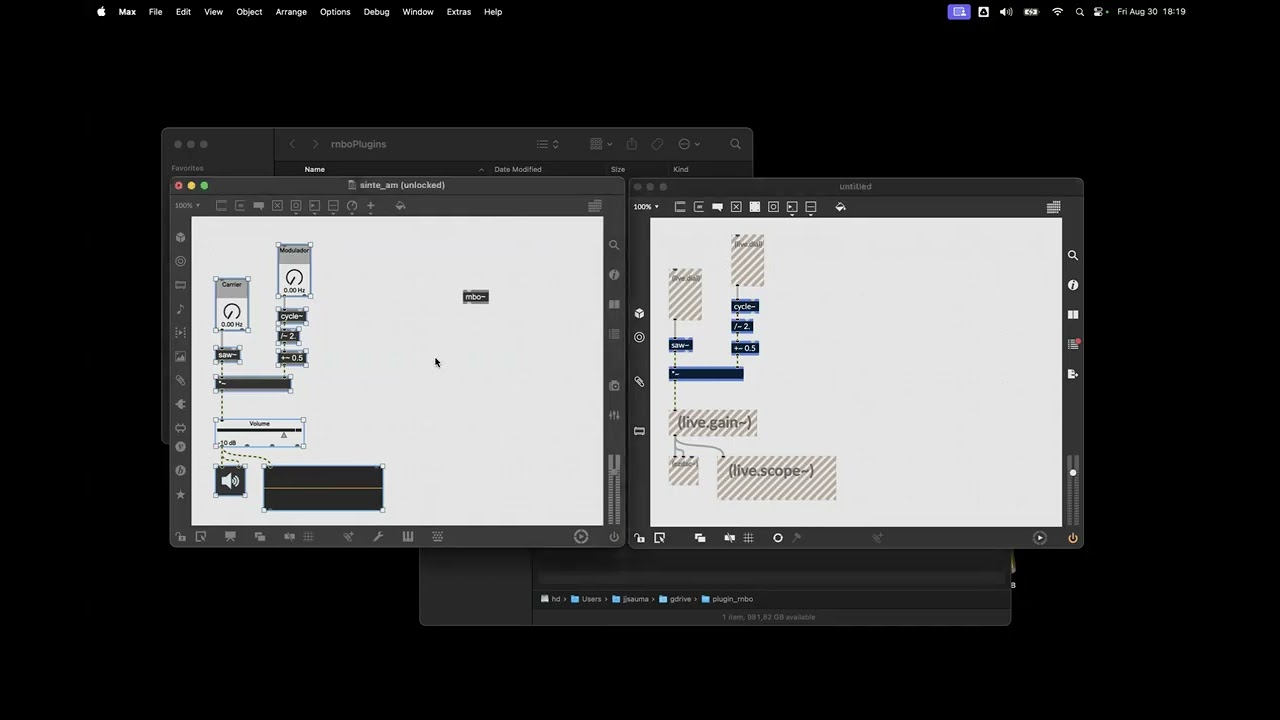Toggle the speaker ezdac button in sinte_am patch

click(230, 481)
